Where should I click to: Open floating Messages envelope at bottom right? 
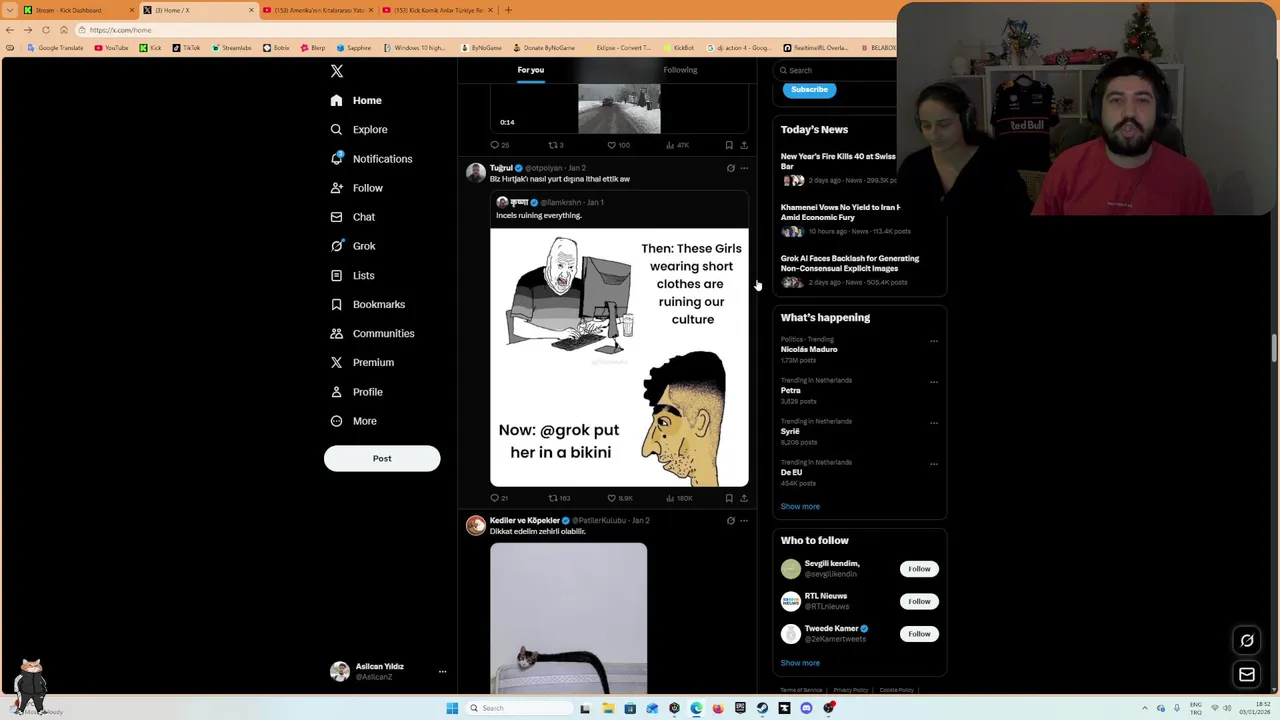click(1247, 675)
